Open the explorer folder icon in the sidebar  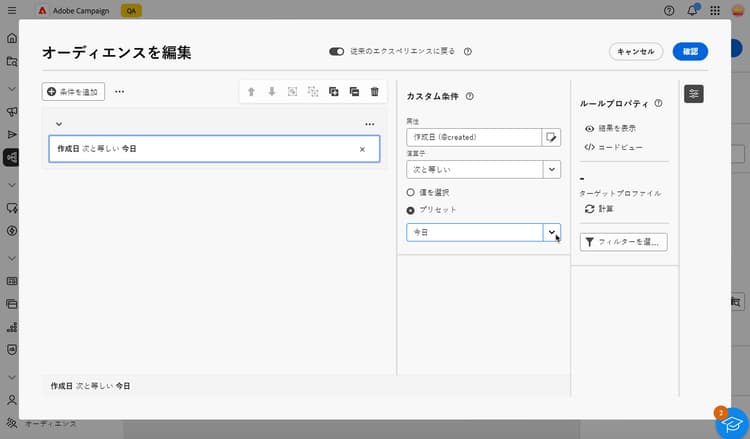(12, 61)
